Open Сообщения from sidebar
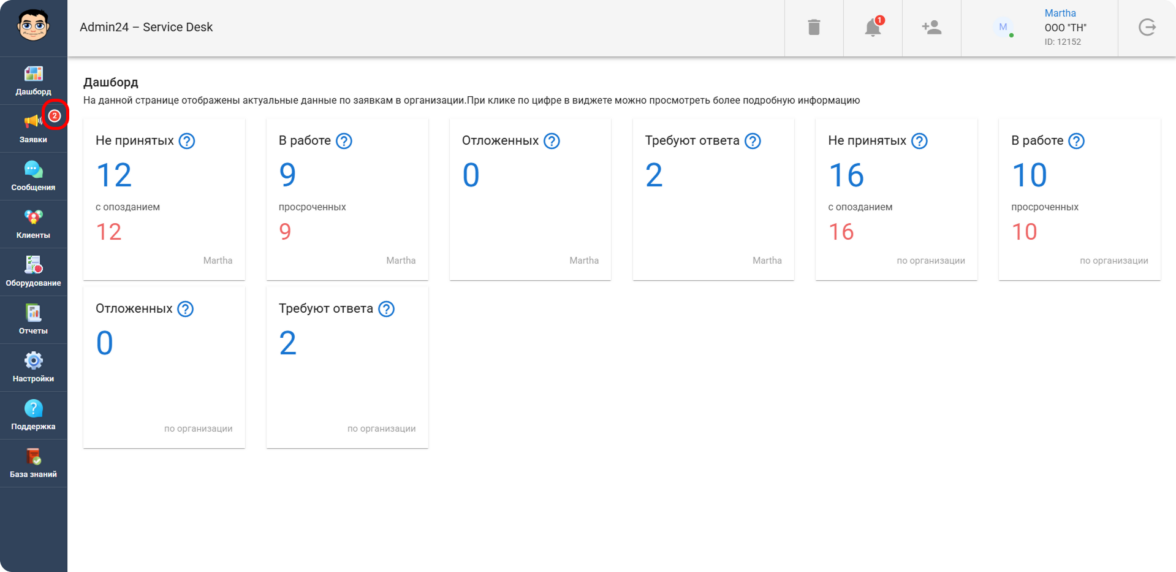The height and width of the screenshot is (572, 1176). pos(33,174)
